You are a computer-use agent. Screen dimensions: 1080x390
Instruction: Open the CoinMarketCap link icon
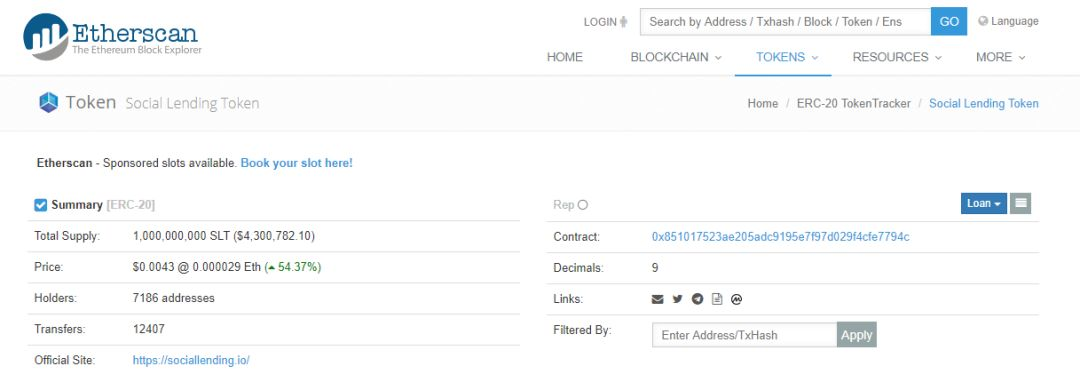(736, 299)
